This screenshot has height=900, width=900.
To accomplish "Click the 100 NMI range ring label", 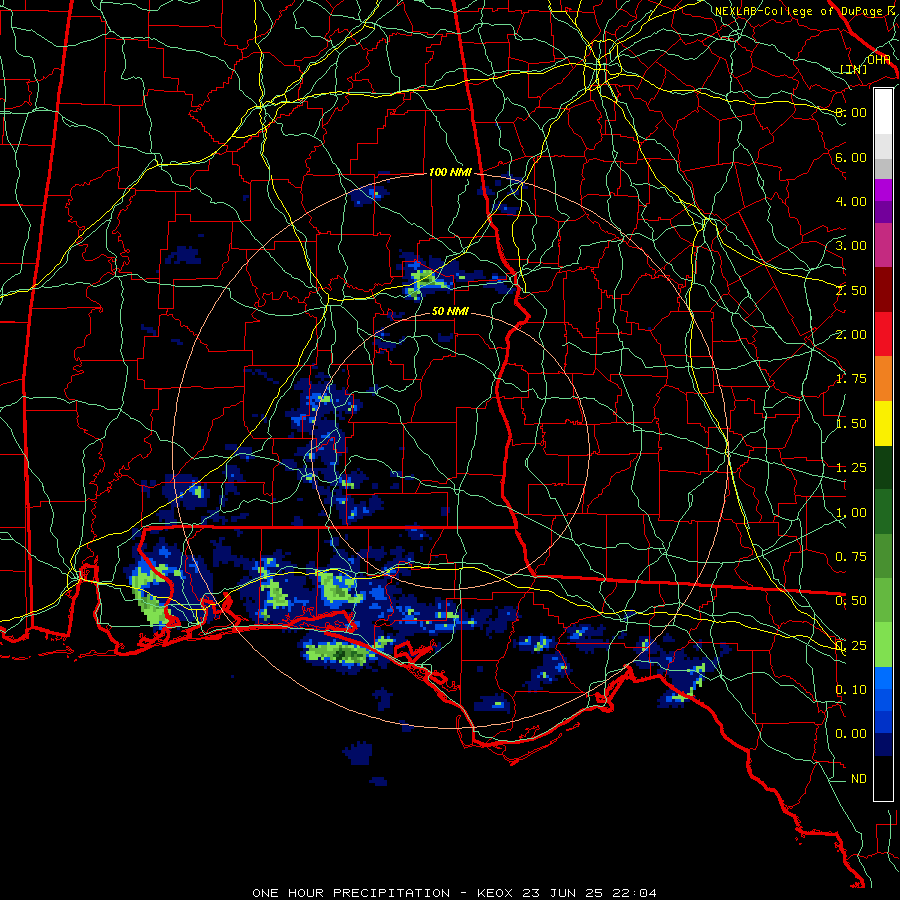I will pos(450,172).
